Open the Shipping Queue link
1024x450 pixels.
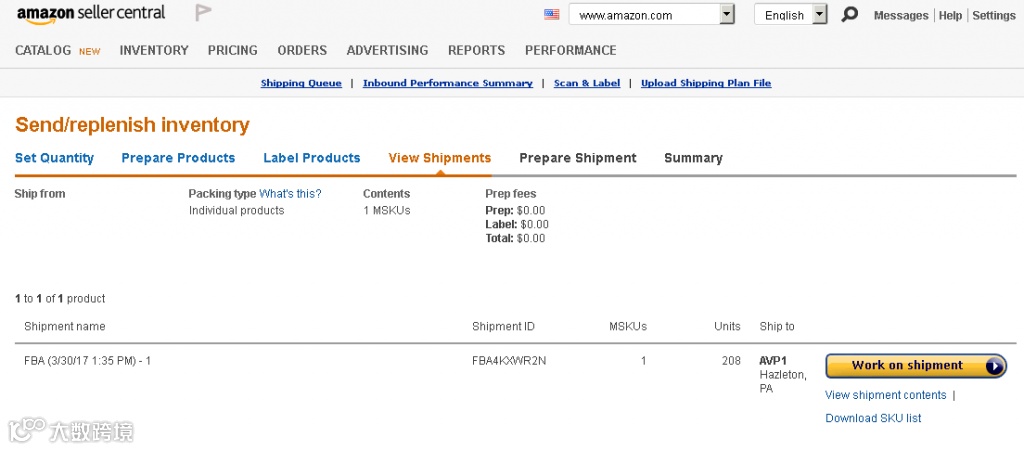click(301, 83)
